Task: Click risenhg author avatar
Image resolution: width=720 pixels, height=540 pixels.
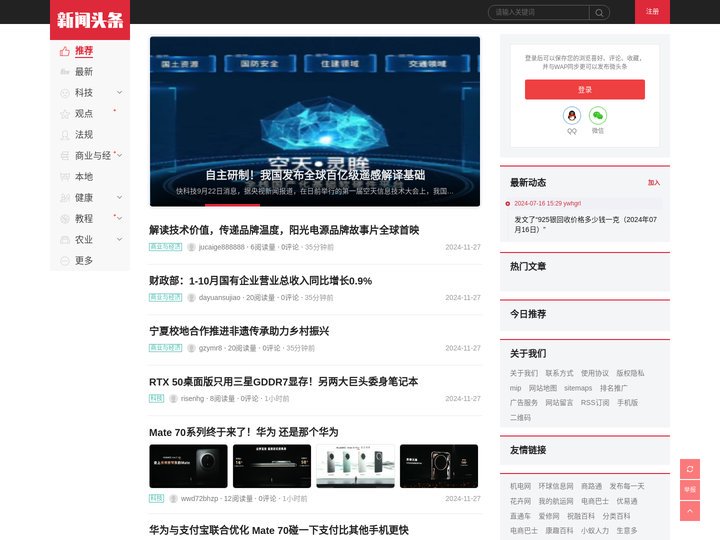Action: (x=174, y=399)
